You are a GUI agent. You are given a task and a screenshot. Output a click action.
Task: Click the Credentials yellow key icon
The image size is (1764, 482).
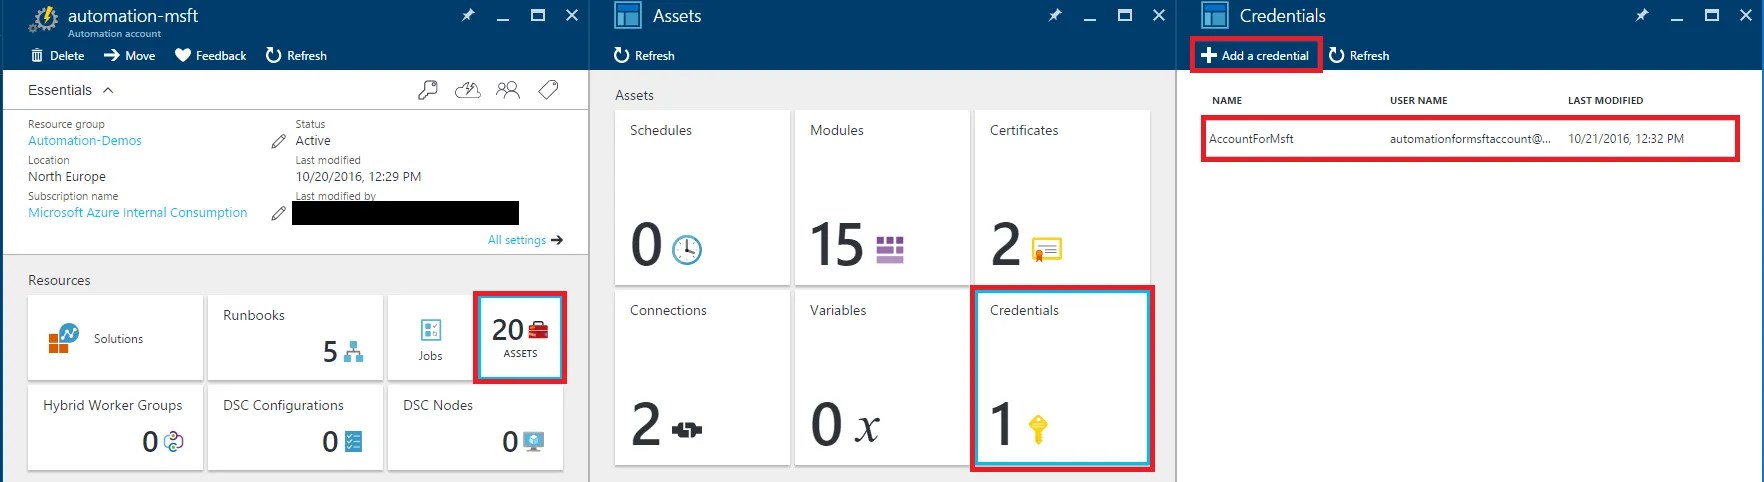pos(1038,429)
